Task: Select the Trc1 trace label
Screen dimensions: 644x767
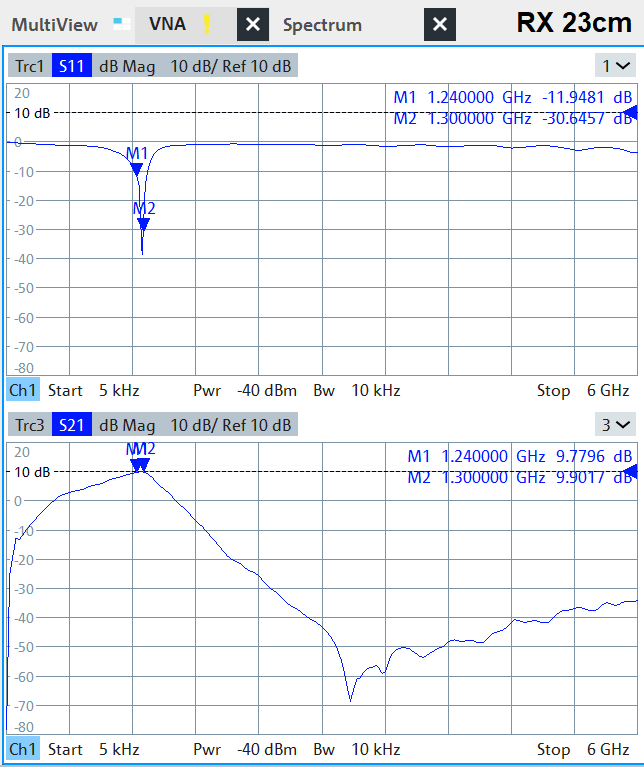Action: point(28,67)
